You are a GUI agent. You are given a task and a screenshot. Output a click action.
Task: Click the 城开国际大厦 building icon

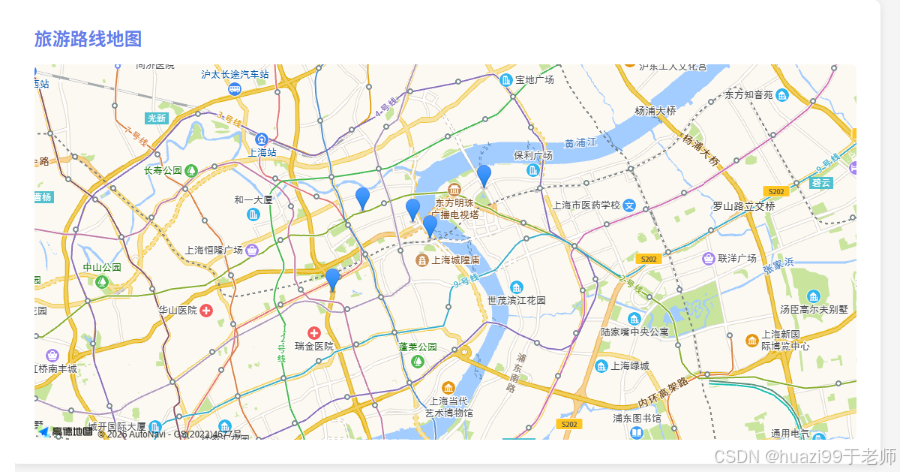point(154,427)
